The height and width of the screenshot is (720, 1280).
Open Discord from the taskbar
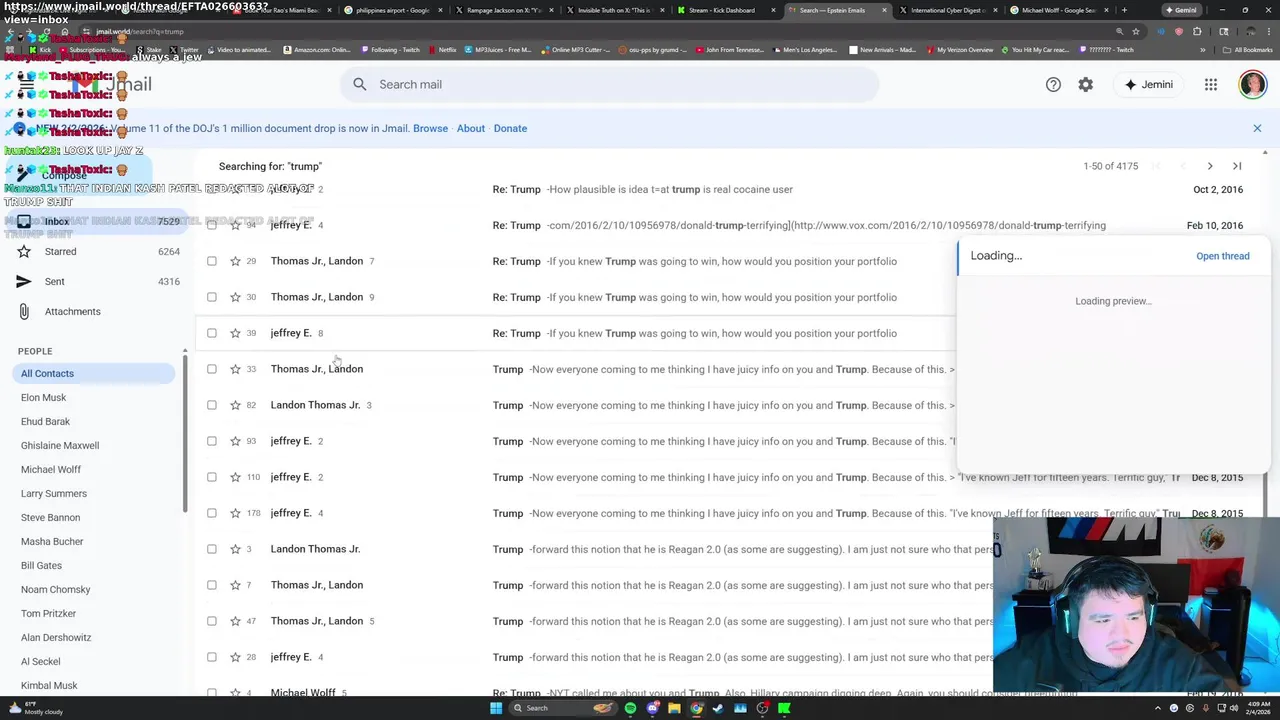click(x=652, y=708)
